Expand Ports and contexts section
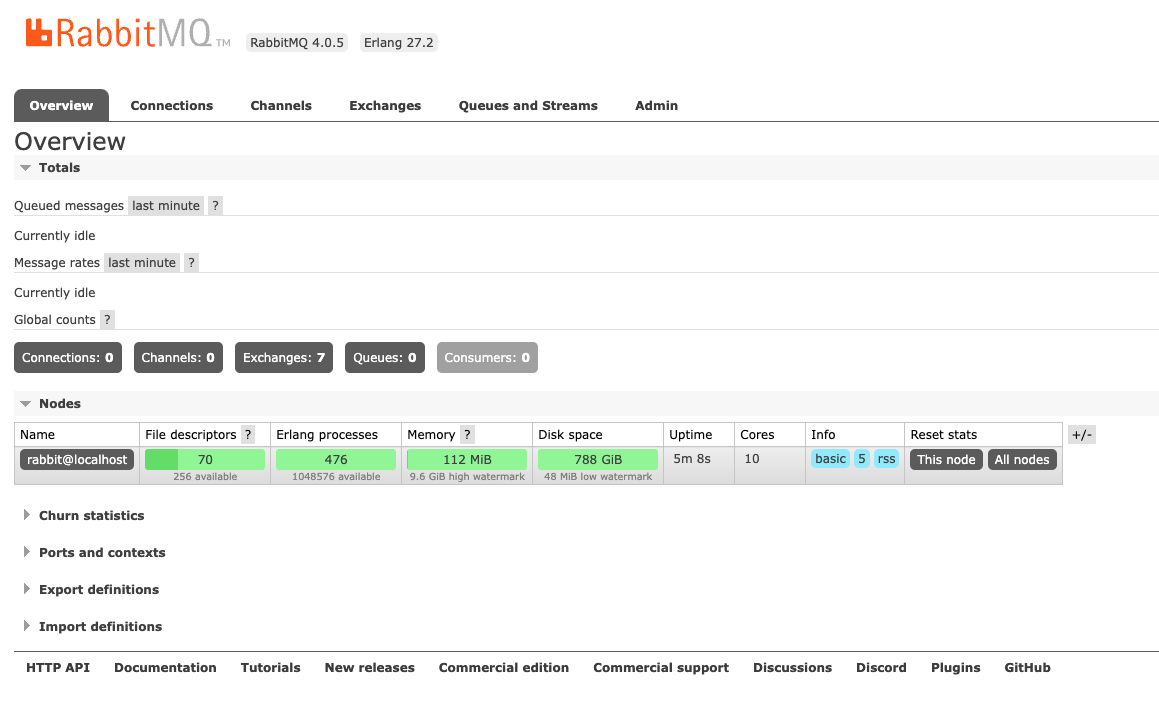 [x=101, y=553]
